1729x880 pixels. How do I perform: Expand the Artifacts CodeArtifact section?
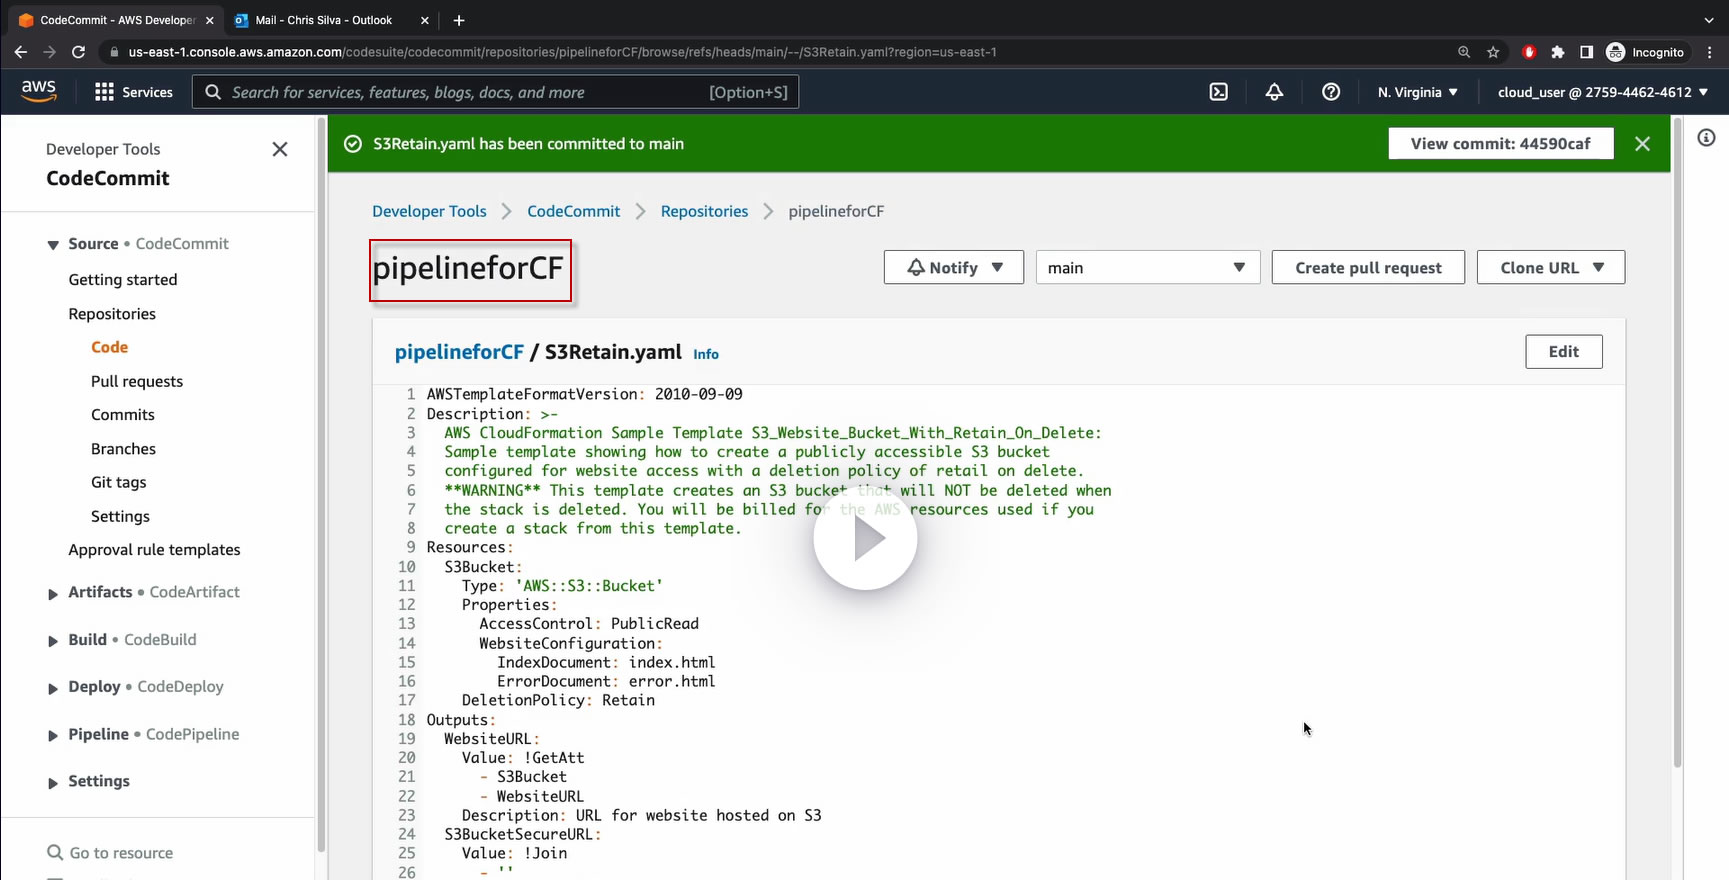(53, 594)
